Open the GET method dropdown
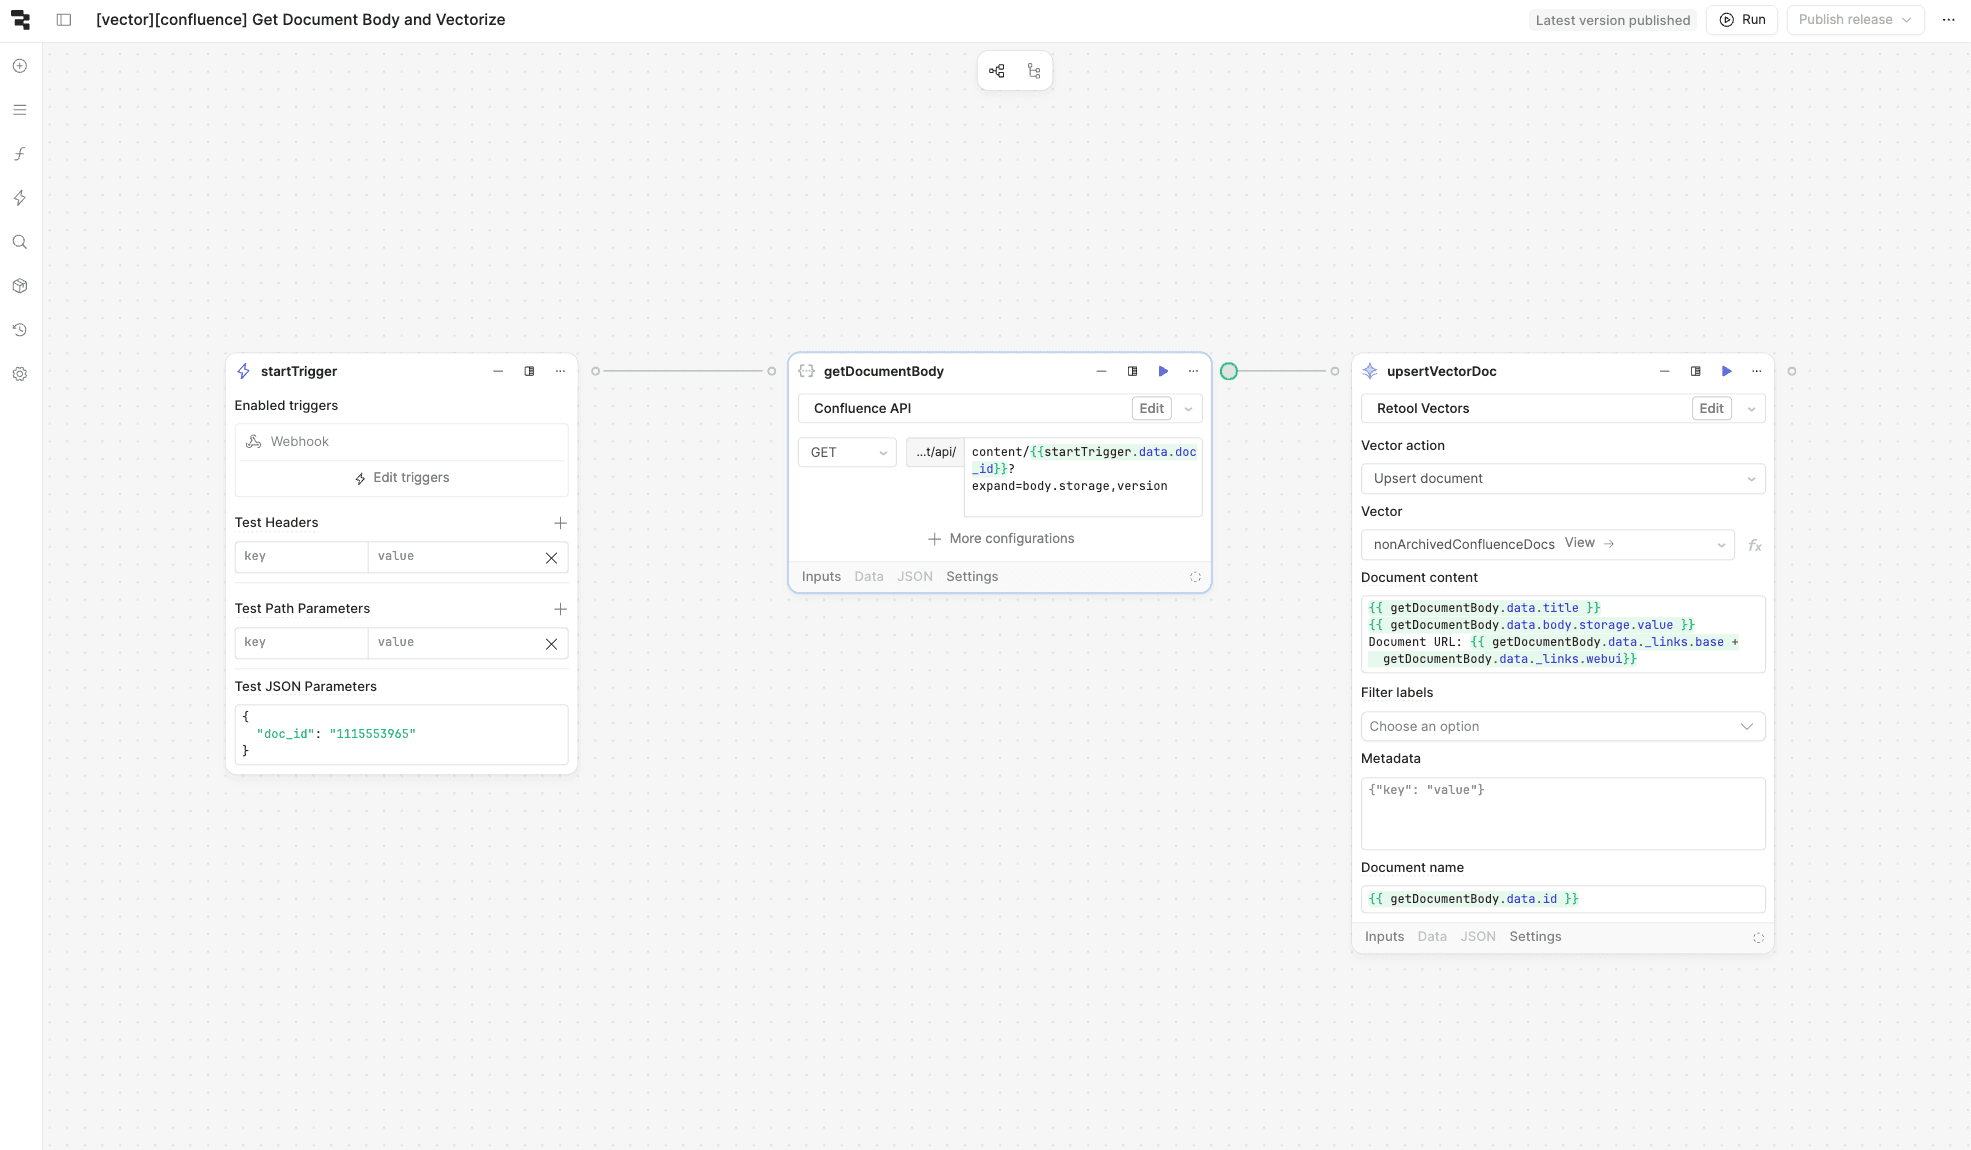 pyautogui.click(x=847, y=453)
